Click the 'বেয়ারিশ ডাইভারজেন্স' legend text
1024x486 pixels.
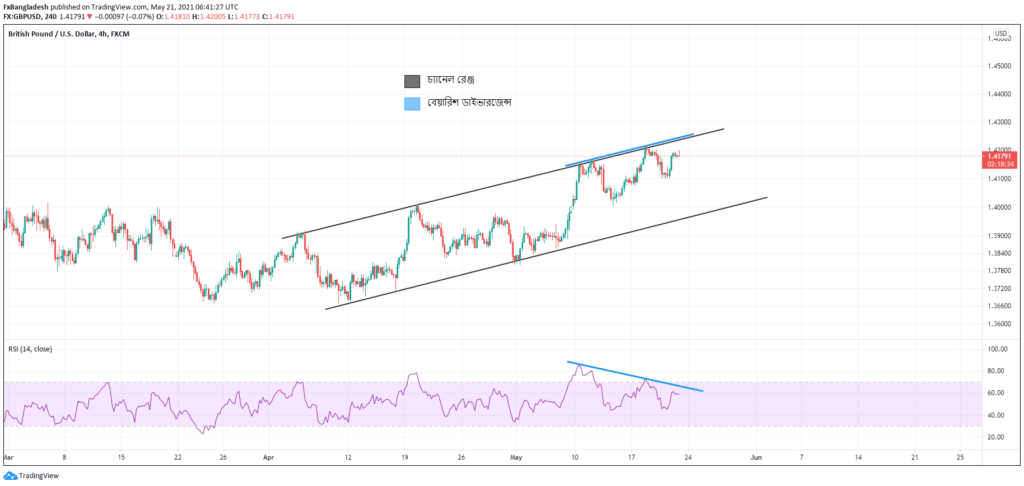tap(469, 103)
